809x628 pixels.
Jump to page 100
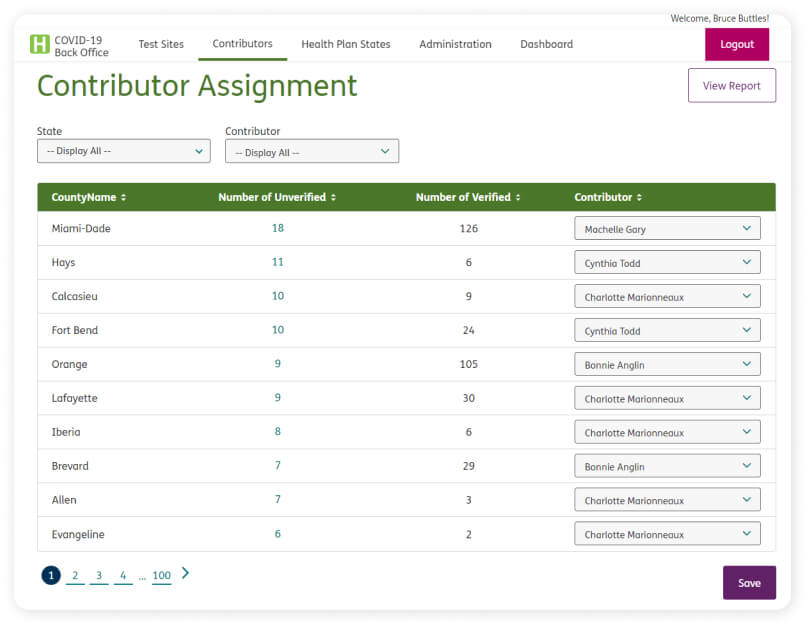[161, 576]
